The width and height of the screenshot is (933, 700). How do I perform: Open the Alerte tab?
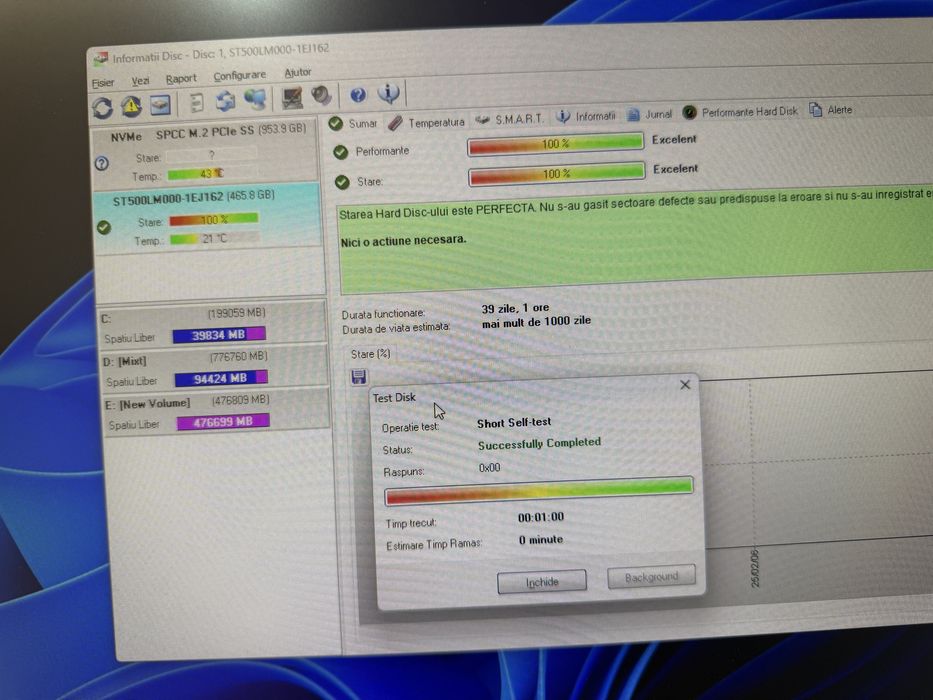pos(831,110)
